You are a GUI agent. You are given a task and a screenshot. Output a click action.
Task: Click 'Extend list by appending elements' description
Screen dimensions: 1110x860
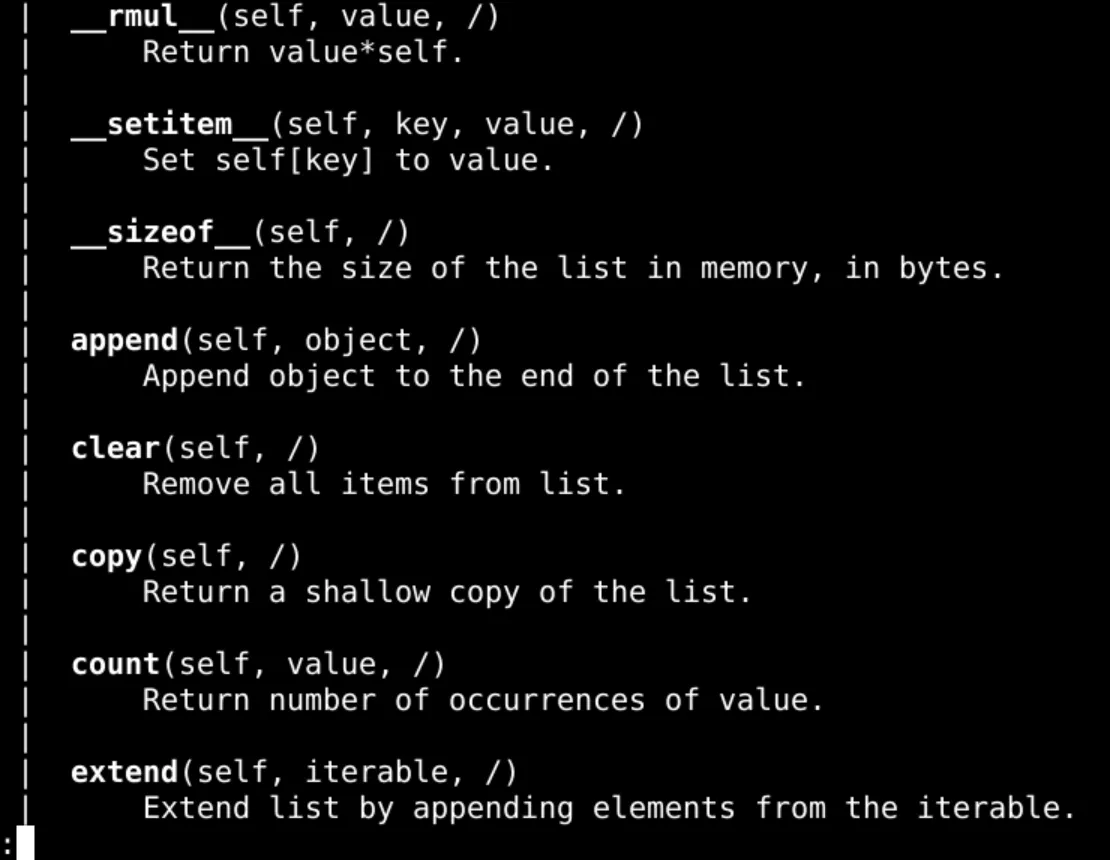coord(608,808)
